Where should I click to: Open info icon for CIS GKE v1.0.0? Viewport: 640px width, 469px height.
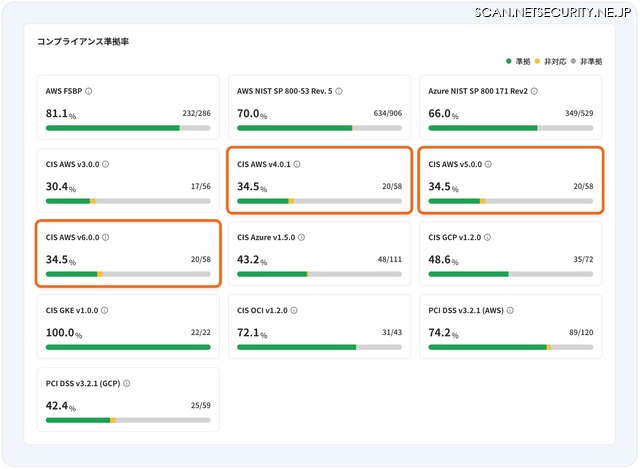point(105,311)
